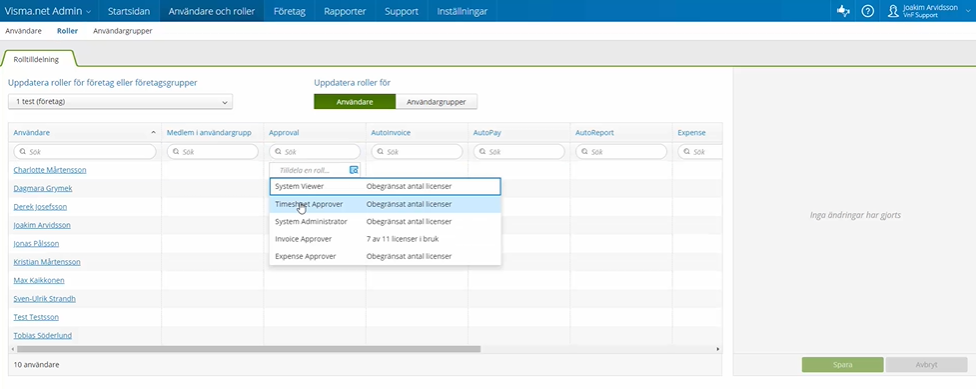The height and width of the screenshot is (389, 976).
Task: Click the Avbryt button
Action: [x=926, y=365]
